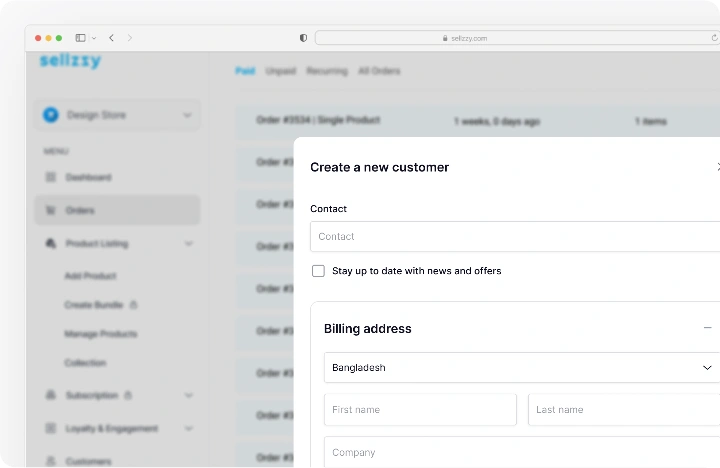Open the Design Store selector dropdown
The width and height of the screenshot is (720, 468).
[118, 115]
